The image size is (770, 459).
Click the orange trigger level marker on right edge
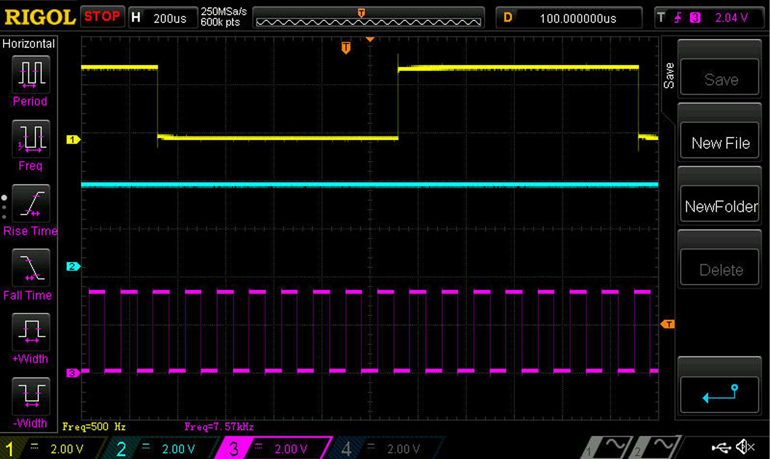(668, 324)
